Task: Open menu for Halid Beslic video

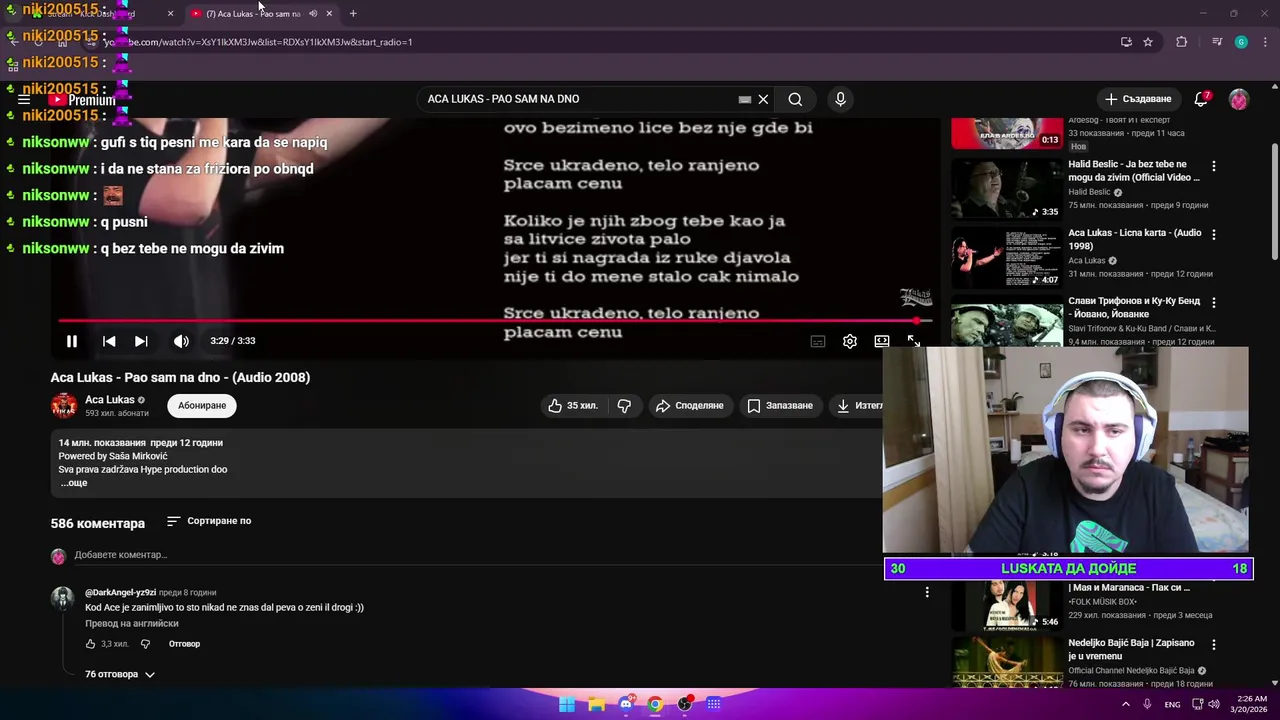Action: (1214, 166)
